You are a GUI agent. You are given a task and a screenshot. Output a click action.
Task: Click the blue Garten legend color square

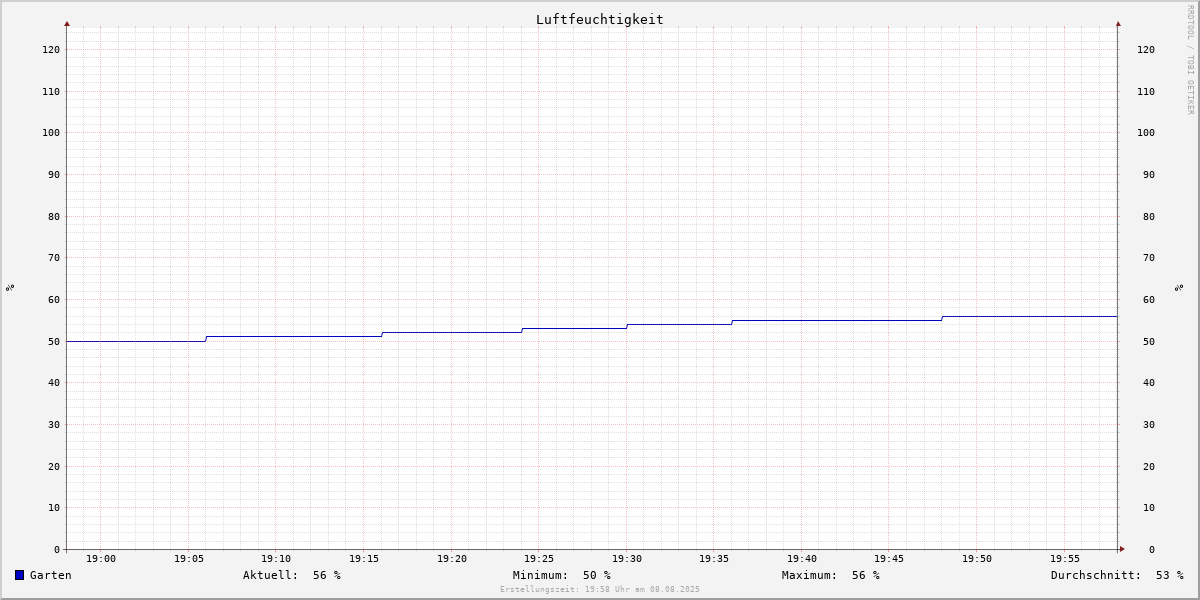[19, 575]
